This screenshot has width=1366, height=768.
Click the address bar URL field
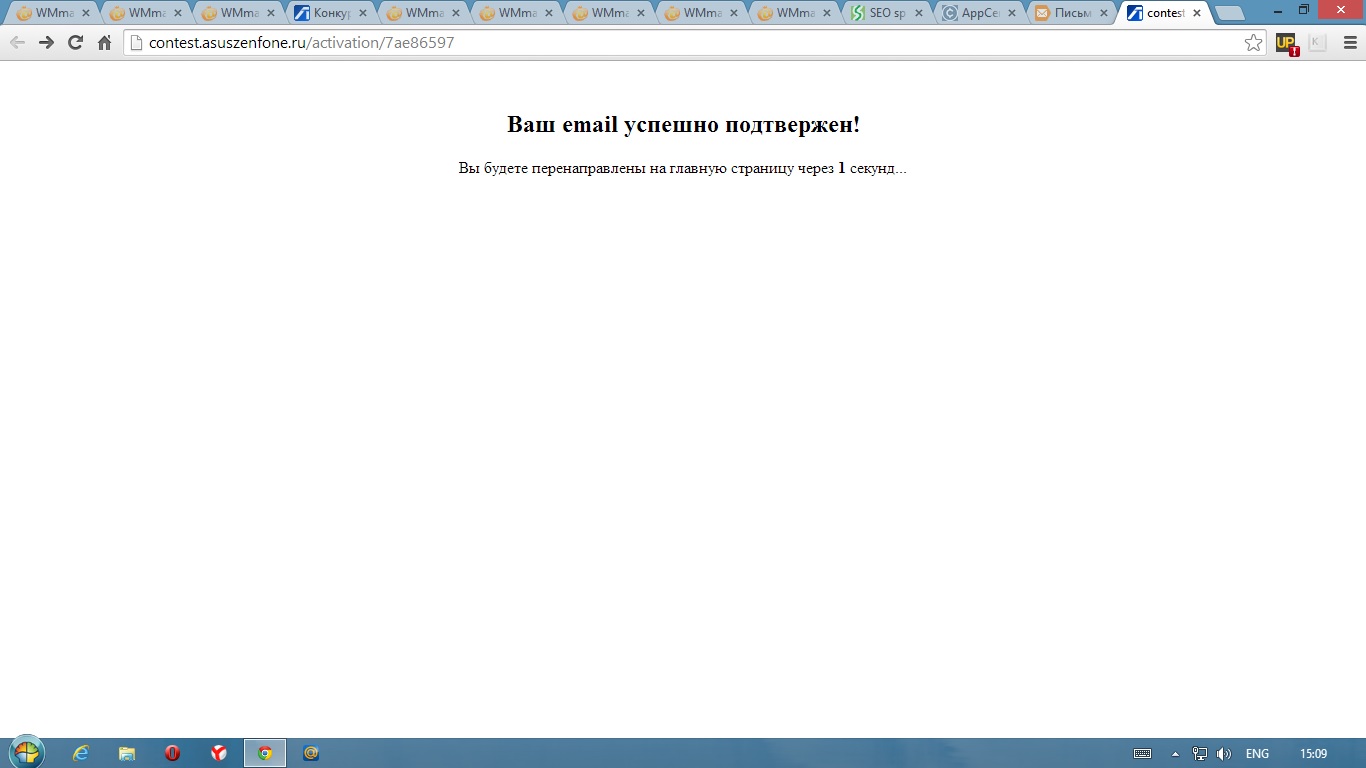(695, 43)
